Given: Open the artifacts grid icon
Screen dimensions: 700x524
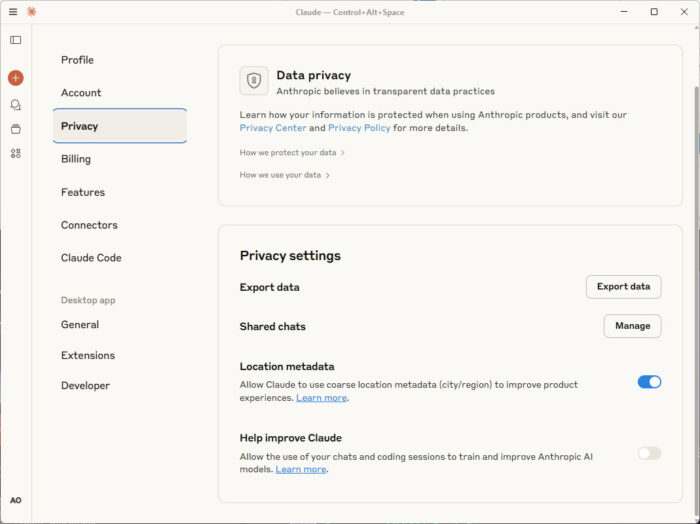Looking at the screenshot, I should click(x=15, y=153).
